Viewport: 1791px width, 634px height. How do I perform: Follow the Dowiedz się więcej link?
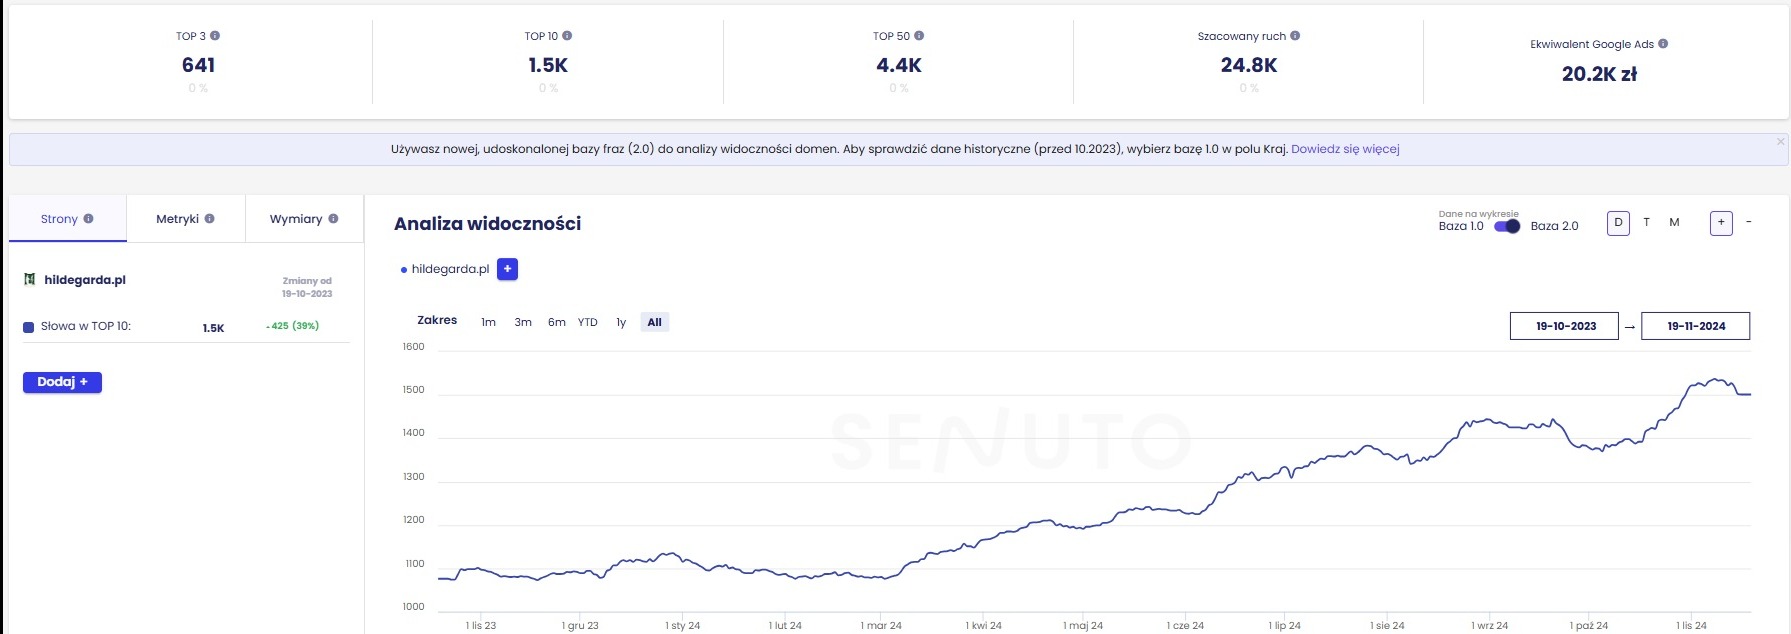click(1345, 149)
